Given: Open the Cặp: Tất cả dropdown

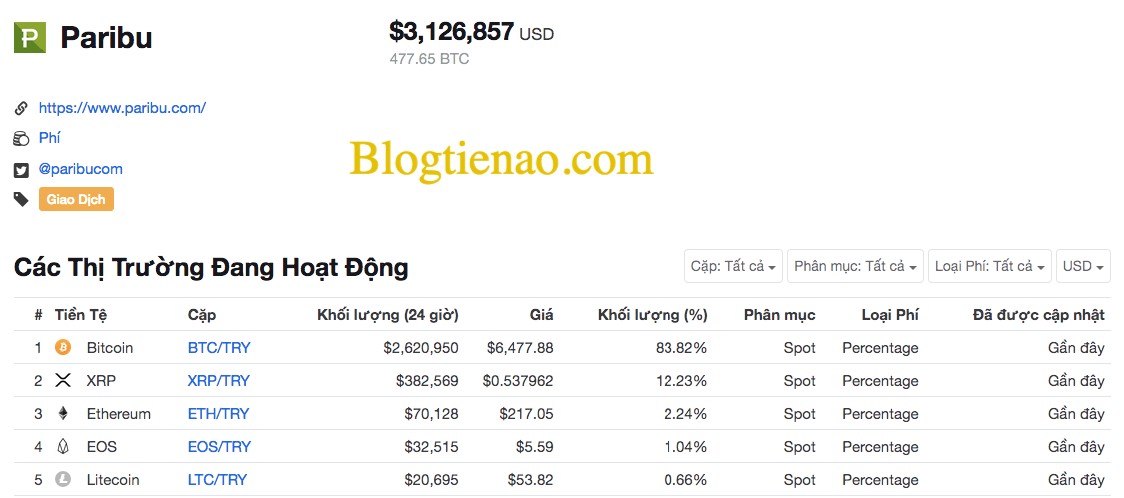Looking at the screenshot, I should coord(733,266).
